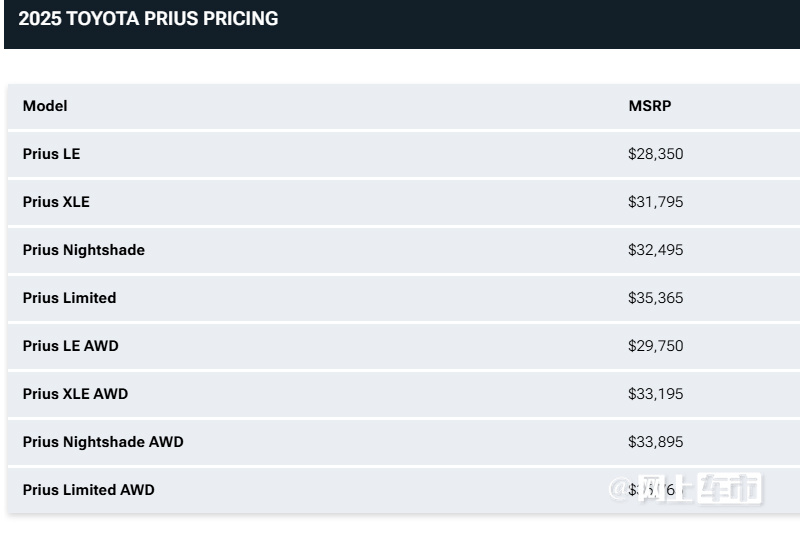Select the Prius Nightshade model name
800x533 pixels.
(84, 250)
